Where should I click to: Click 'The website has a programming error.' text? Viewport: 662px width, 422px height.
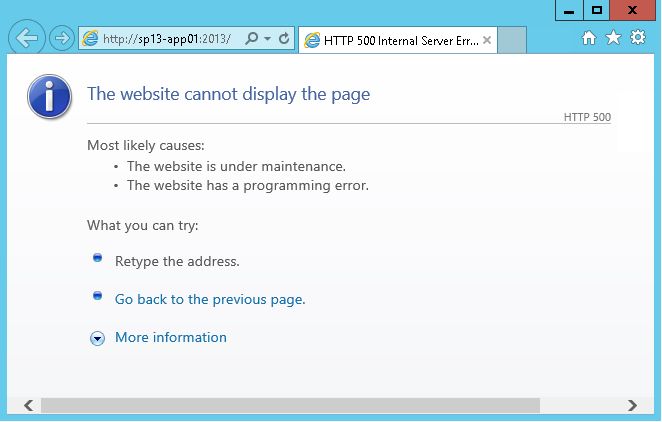248,185
